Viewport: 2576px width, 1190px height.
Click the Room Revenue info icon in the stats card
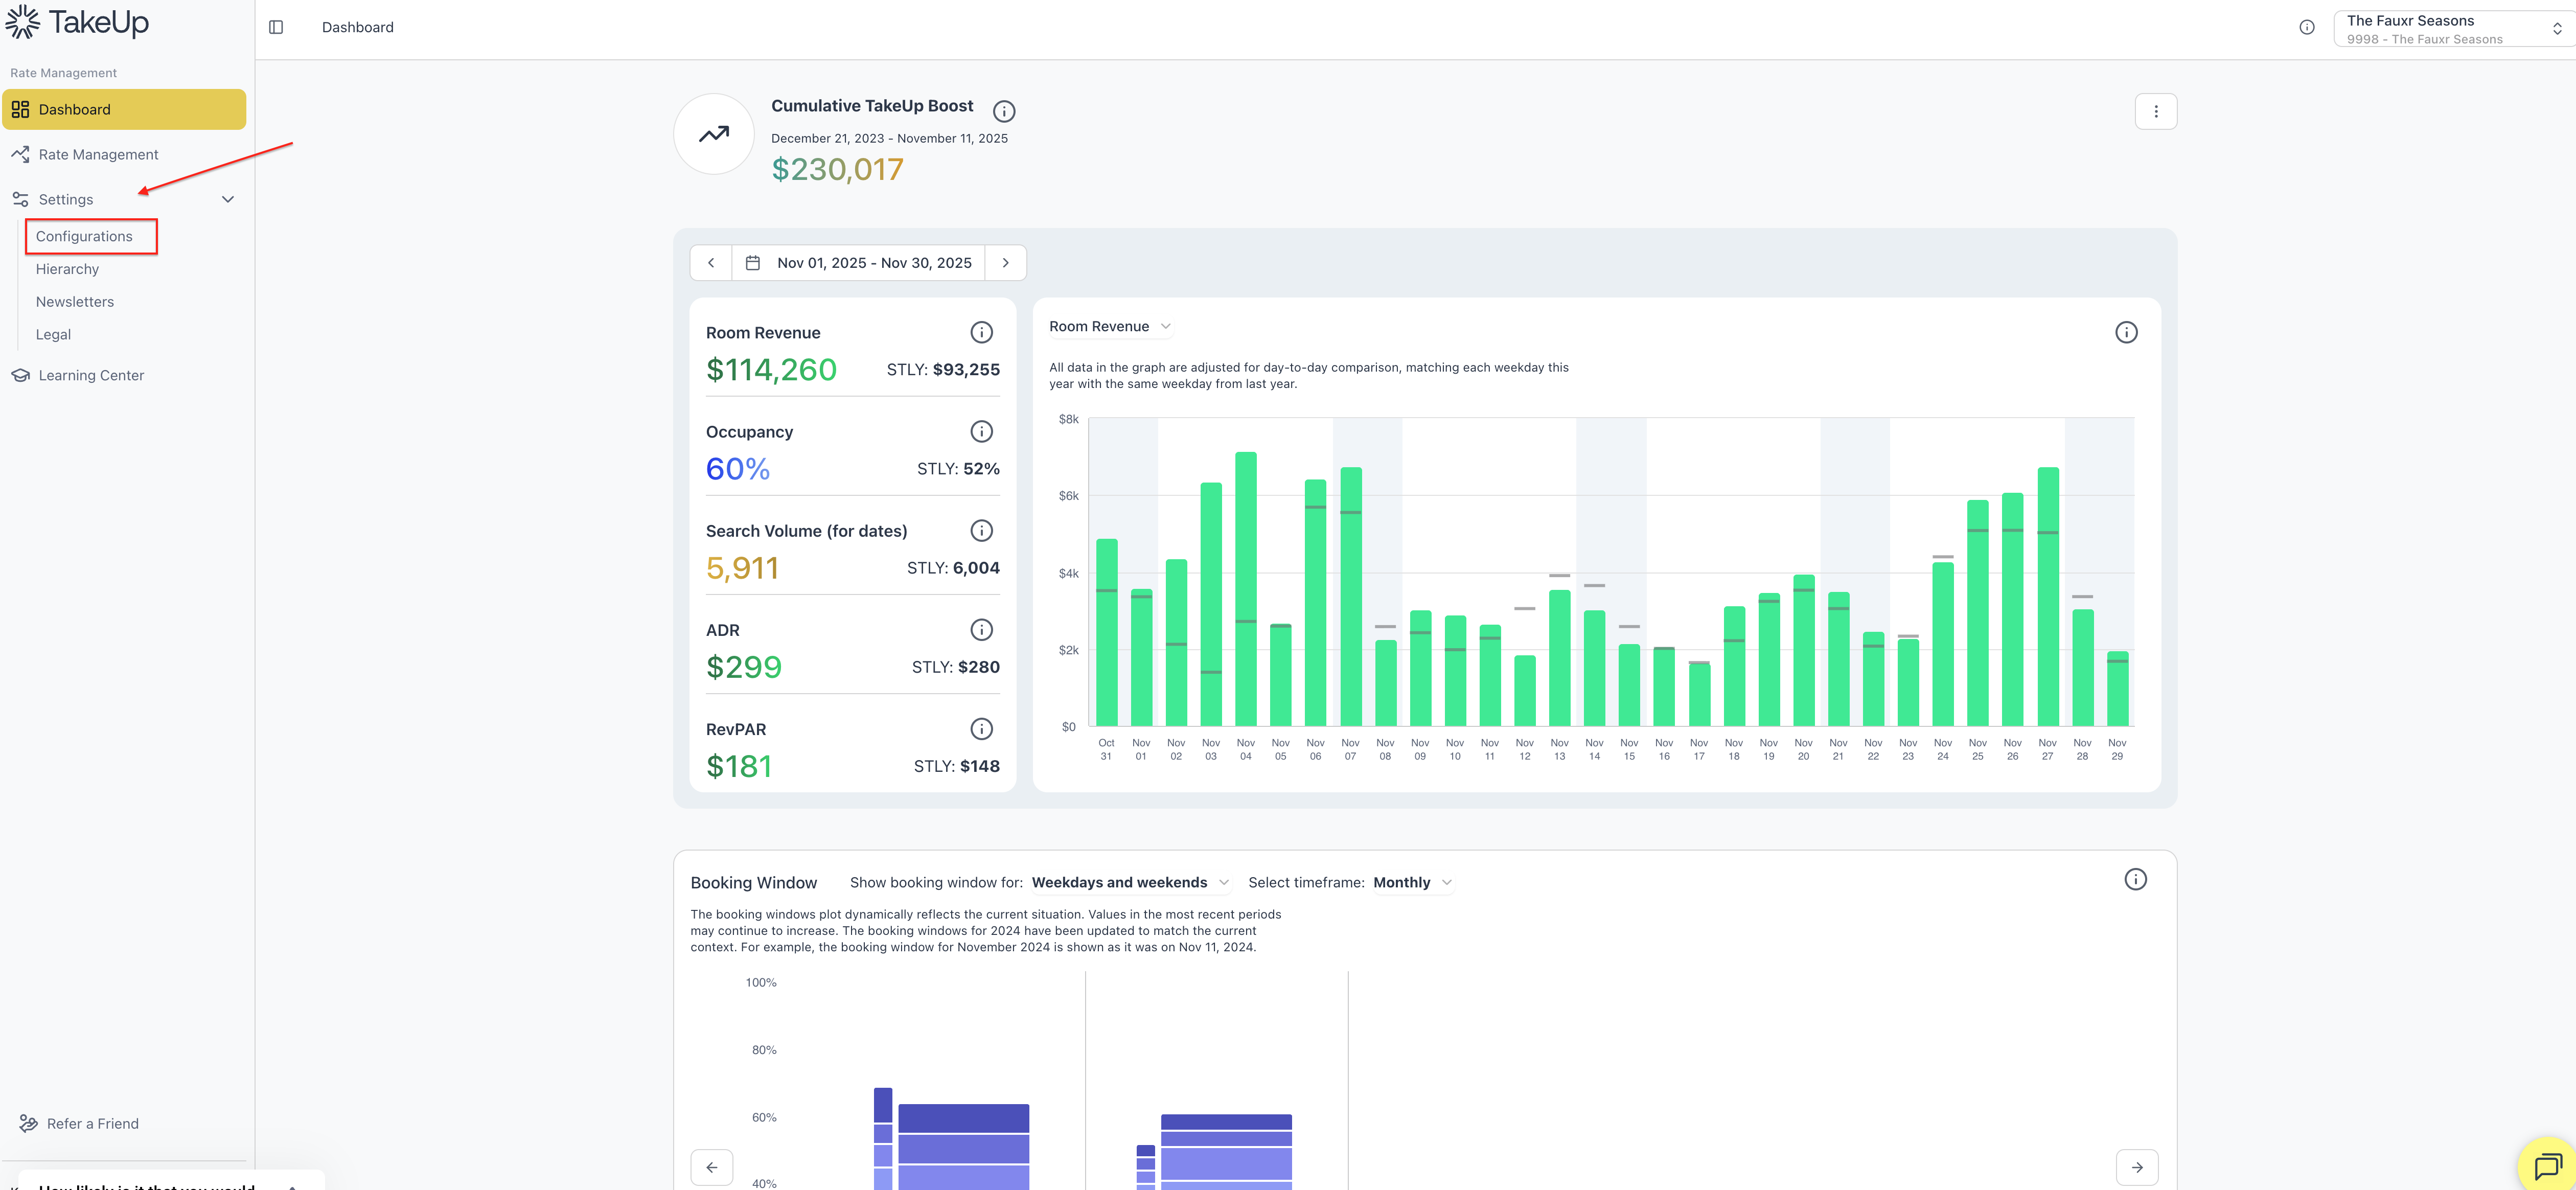click(x=981, y=332)
